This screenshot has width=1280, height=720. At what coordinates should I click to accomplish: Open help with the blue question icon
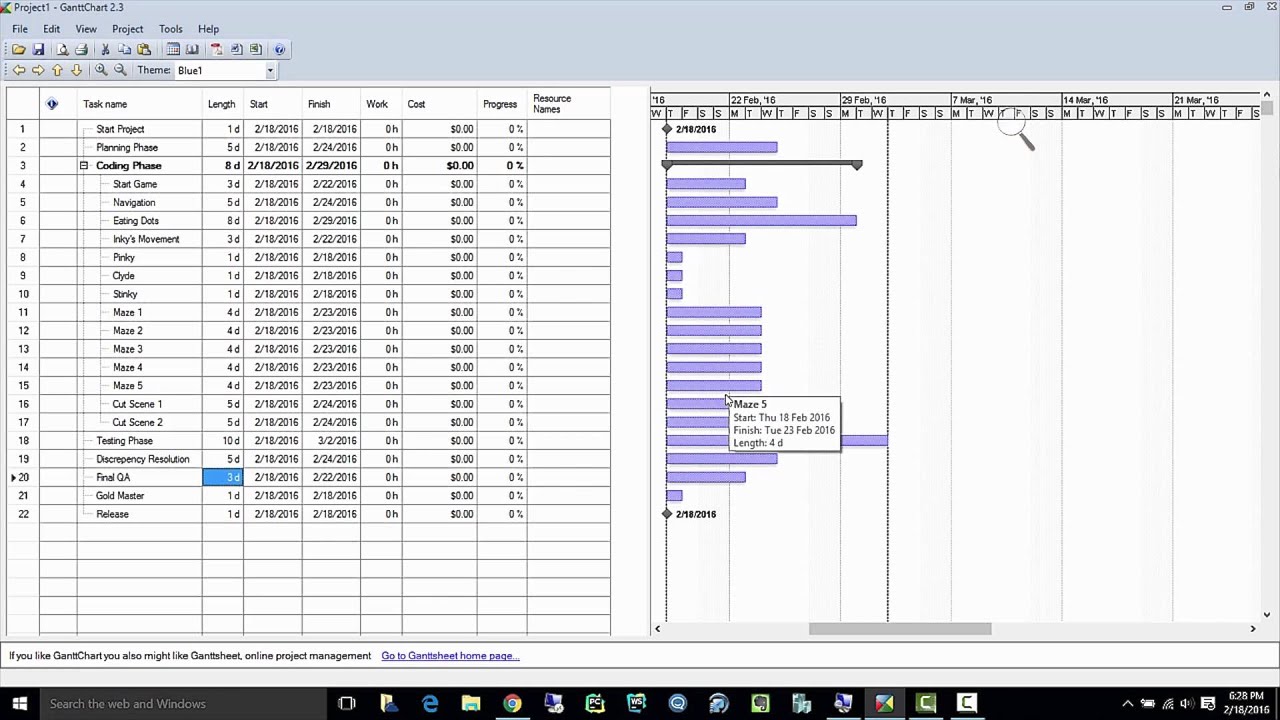pos(279,49)
